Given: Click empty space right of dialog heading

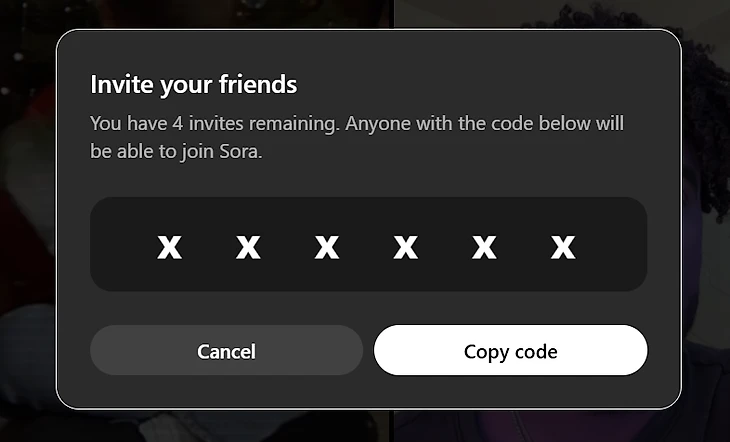Looking at the screenshot, I should pos(480,84).
